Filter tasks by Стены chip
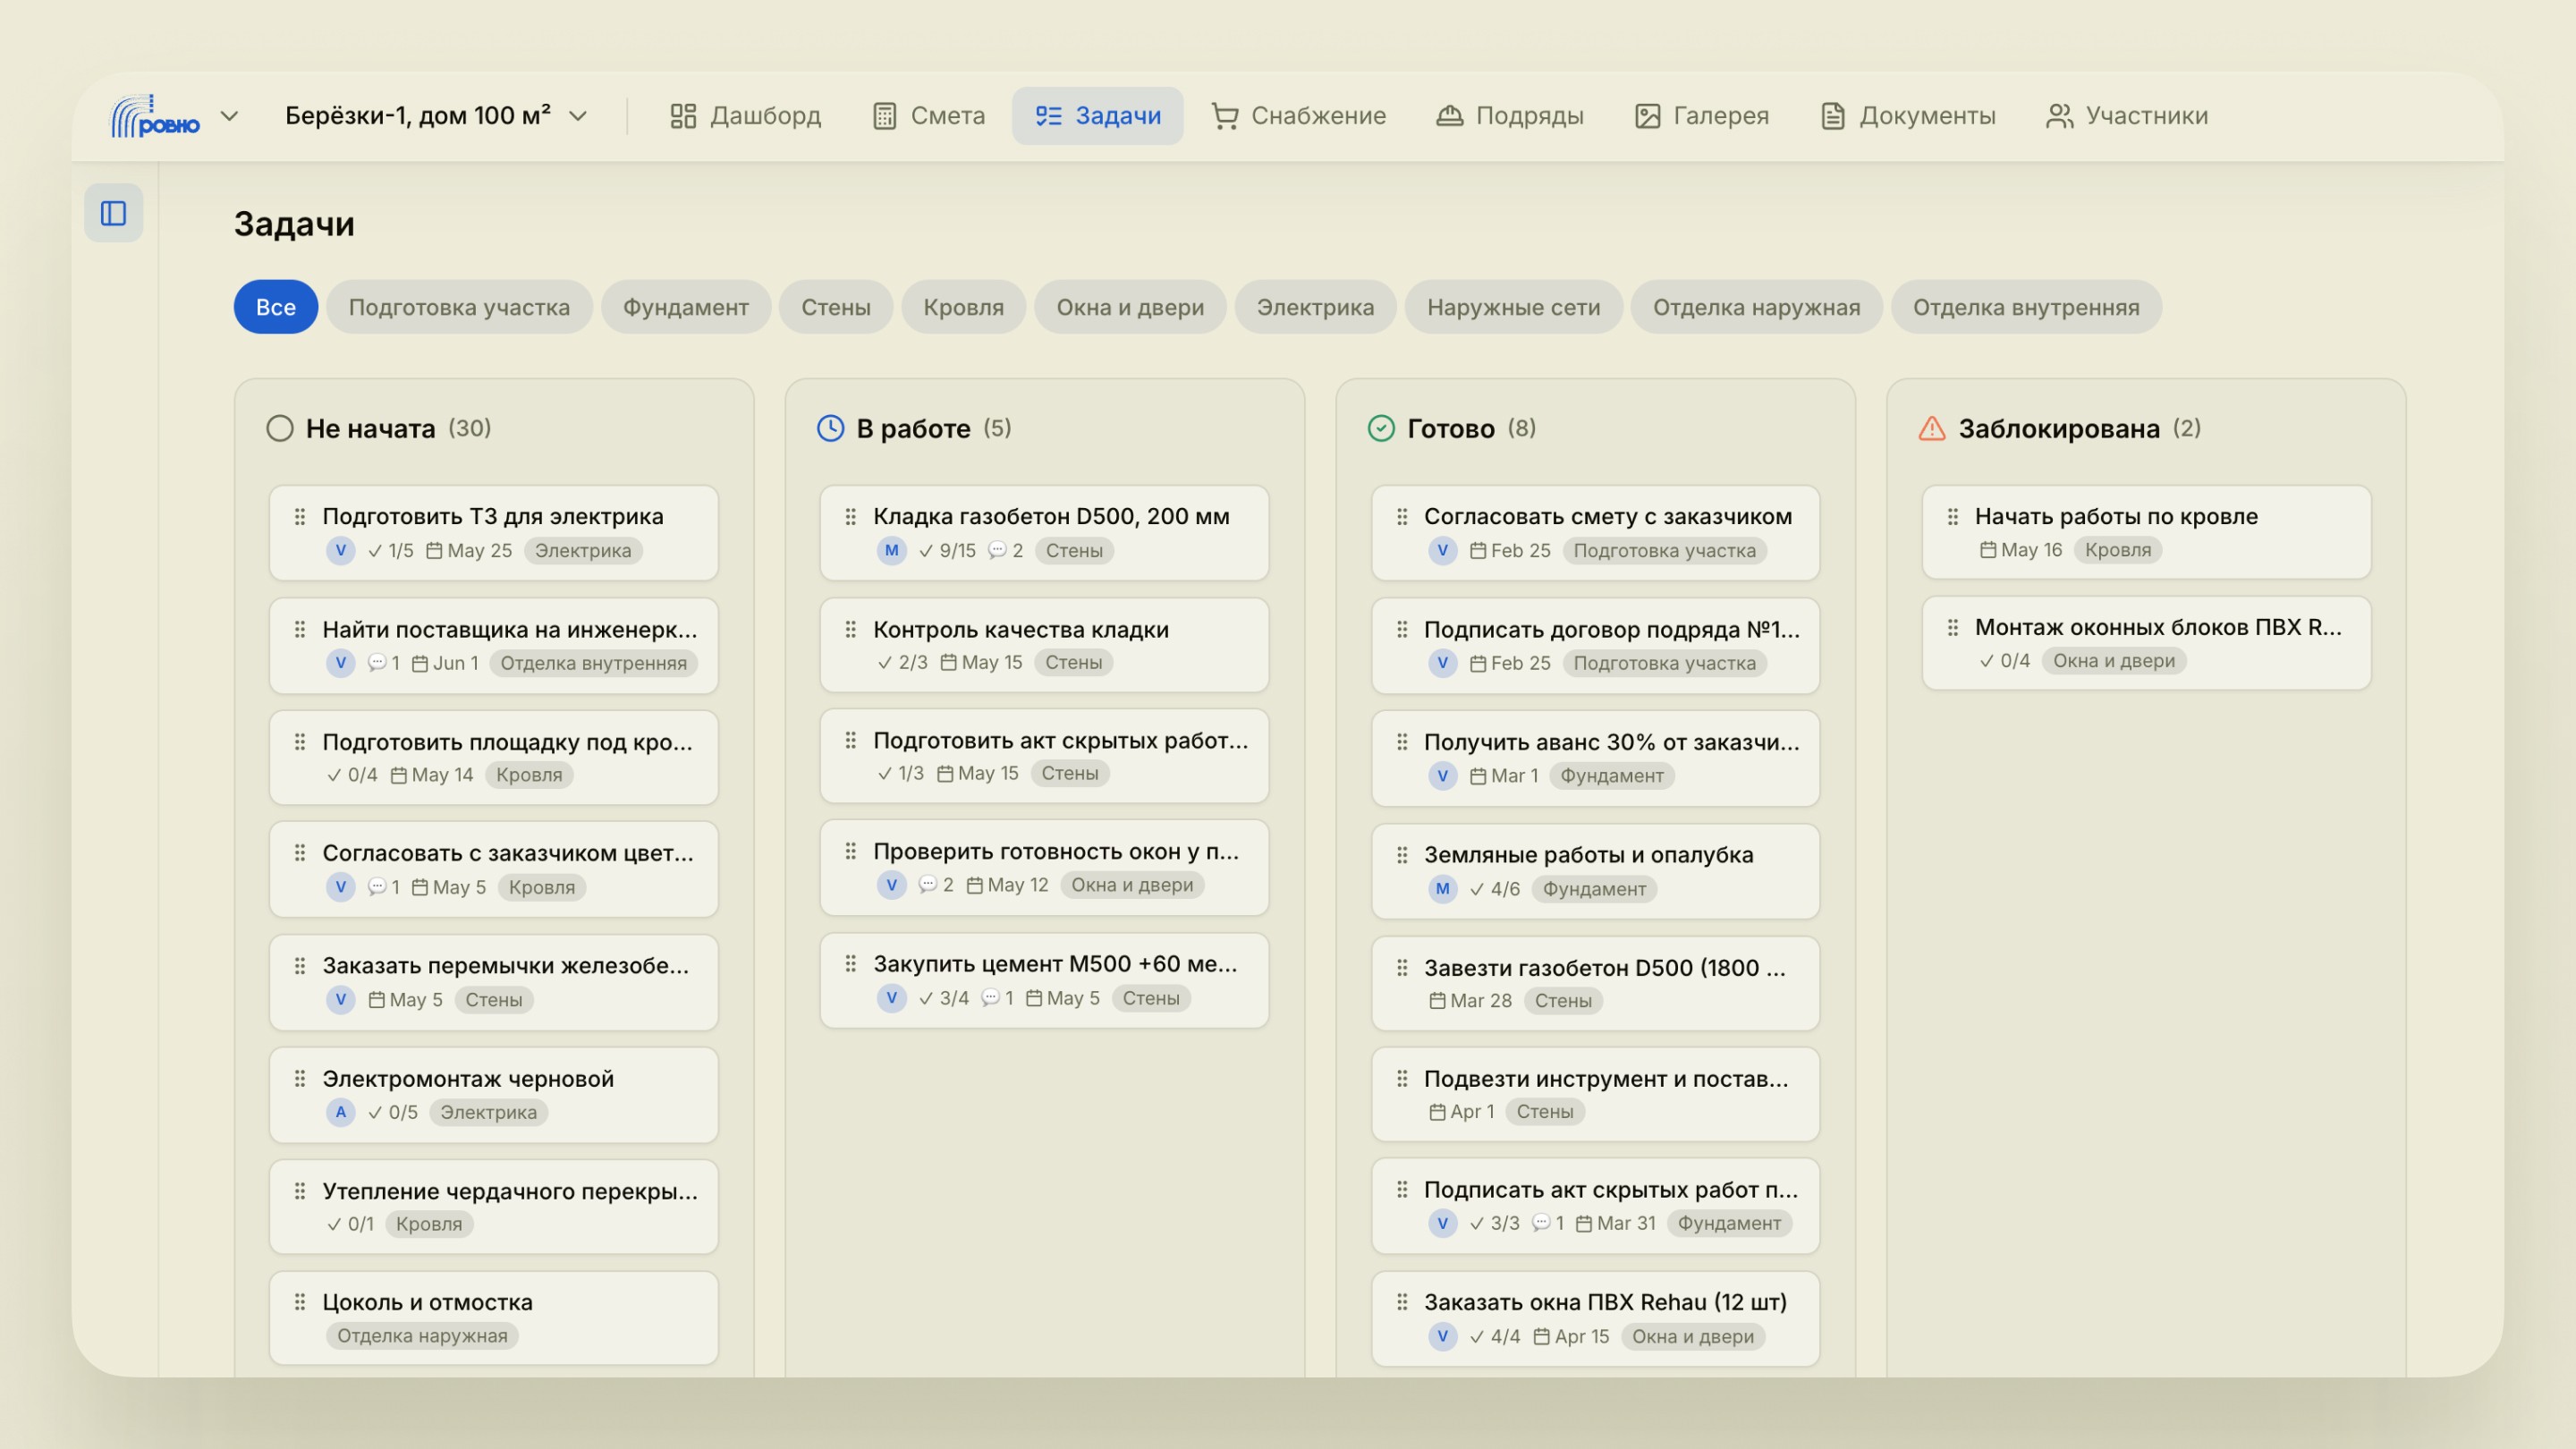 pos(836,307)
